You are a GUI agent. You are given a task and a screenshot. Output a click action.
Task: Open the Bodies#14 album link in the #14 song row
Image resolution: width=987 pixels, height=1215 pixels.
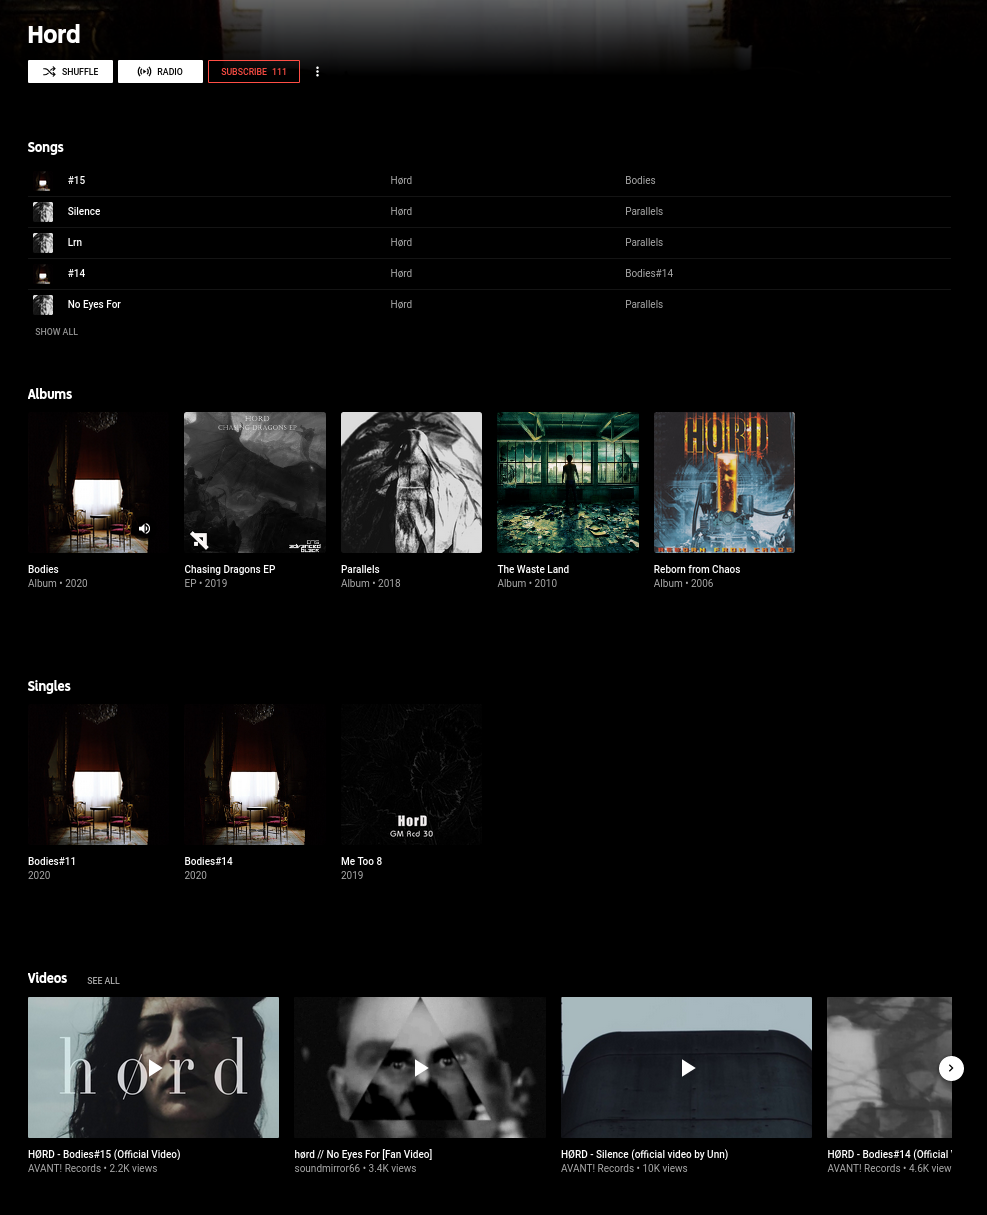[649, 274]
